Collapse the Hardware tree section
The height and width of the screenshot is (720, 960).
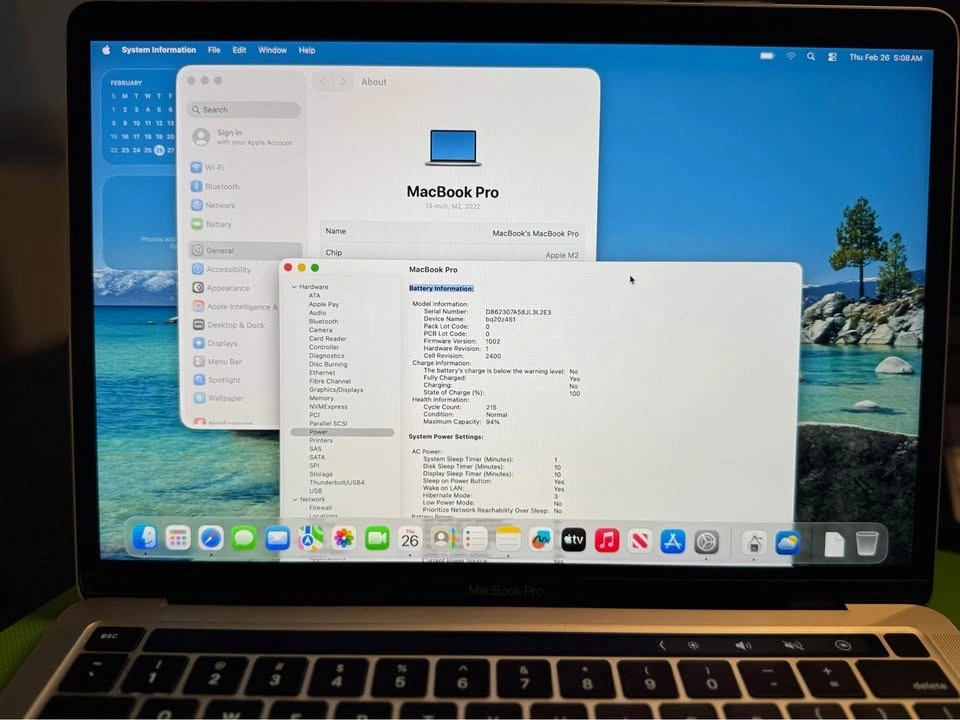(294, 287)
